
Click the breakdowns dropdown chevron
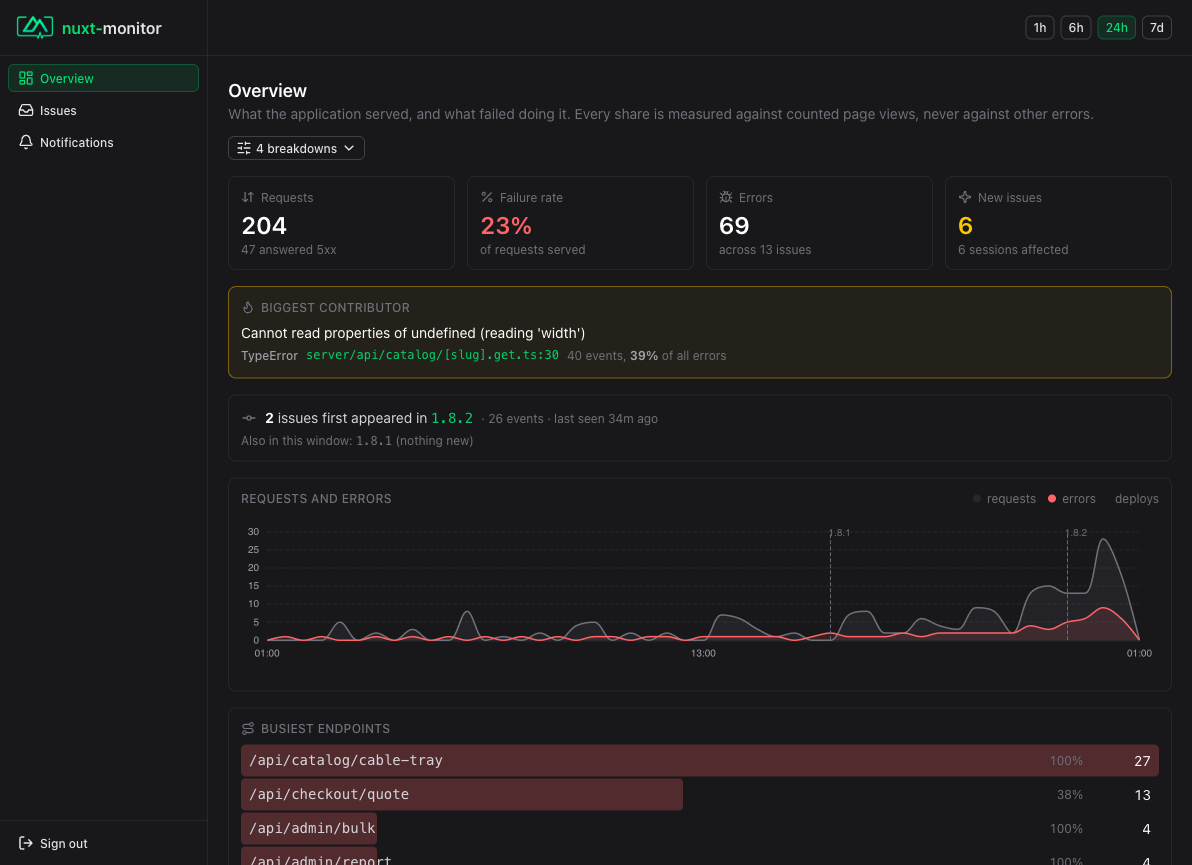pyautogui.click(x=349, y=148)
